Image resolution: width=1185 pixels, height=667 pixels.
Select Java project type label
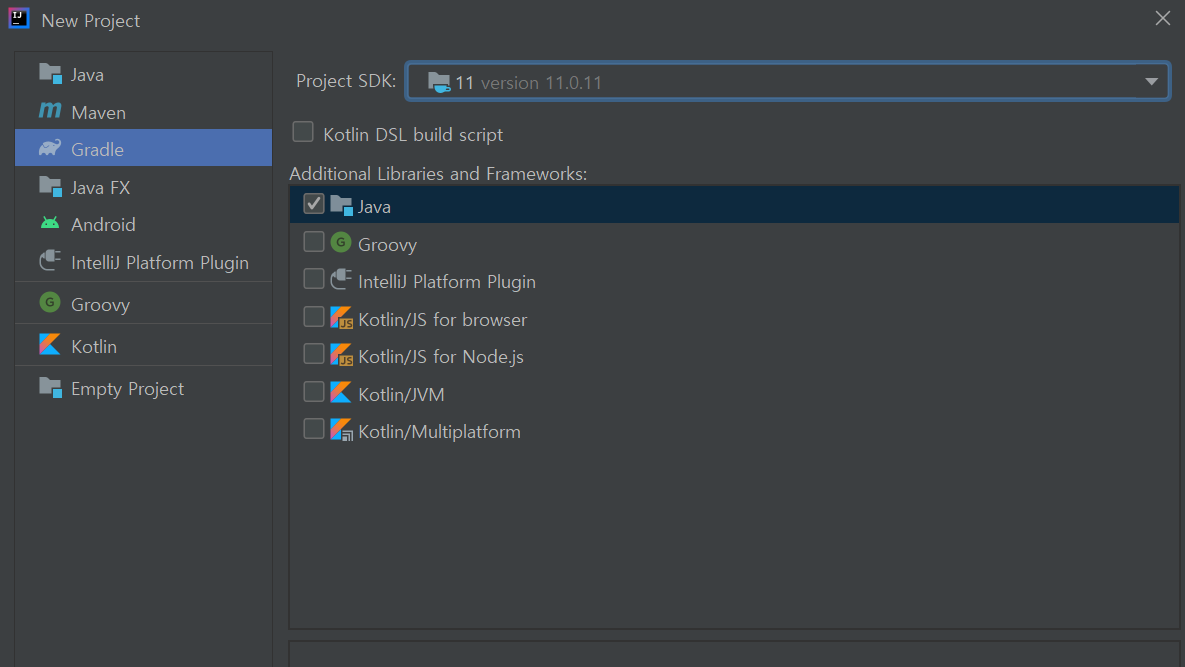(88, 75)
